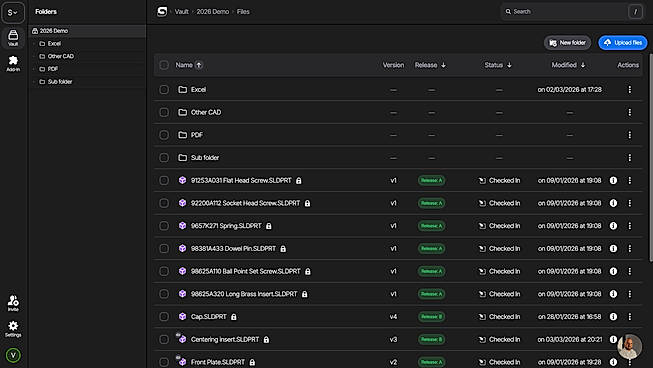Expand the Other CAD tree folder
This screenshot has height=368, width=653.
(34, 56)
